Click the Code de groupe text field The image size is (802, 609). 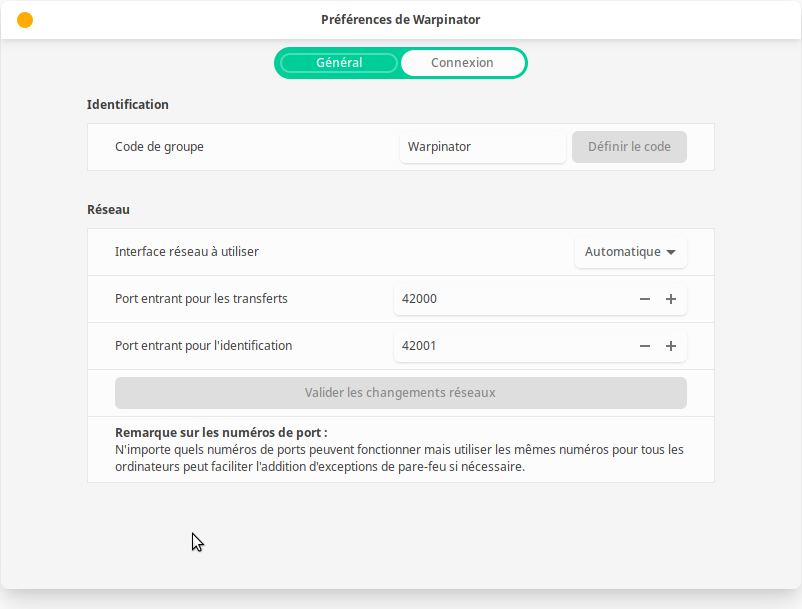point(483,147)
